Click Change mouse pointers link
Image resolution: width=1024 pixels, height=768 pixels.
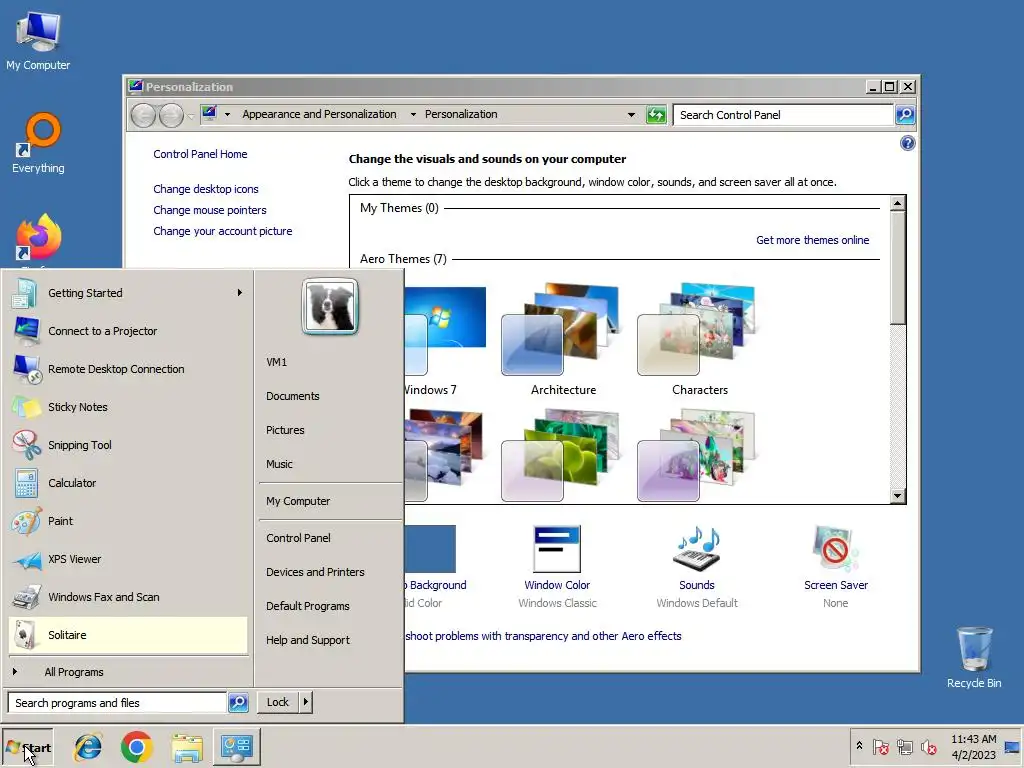click(x=210, y=210)
